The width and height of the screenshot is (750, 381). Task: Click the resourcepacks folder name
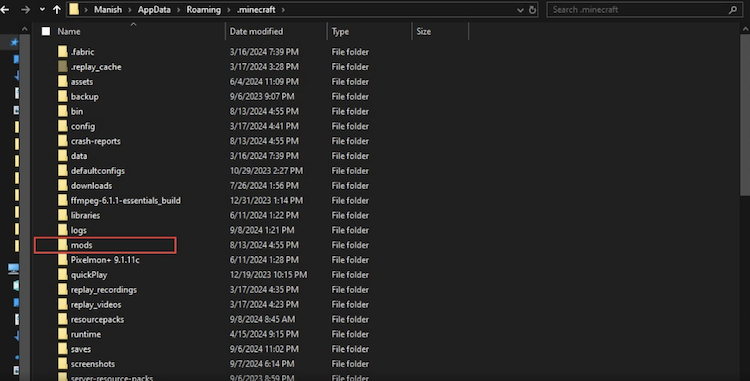click(x=97, y=319)
